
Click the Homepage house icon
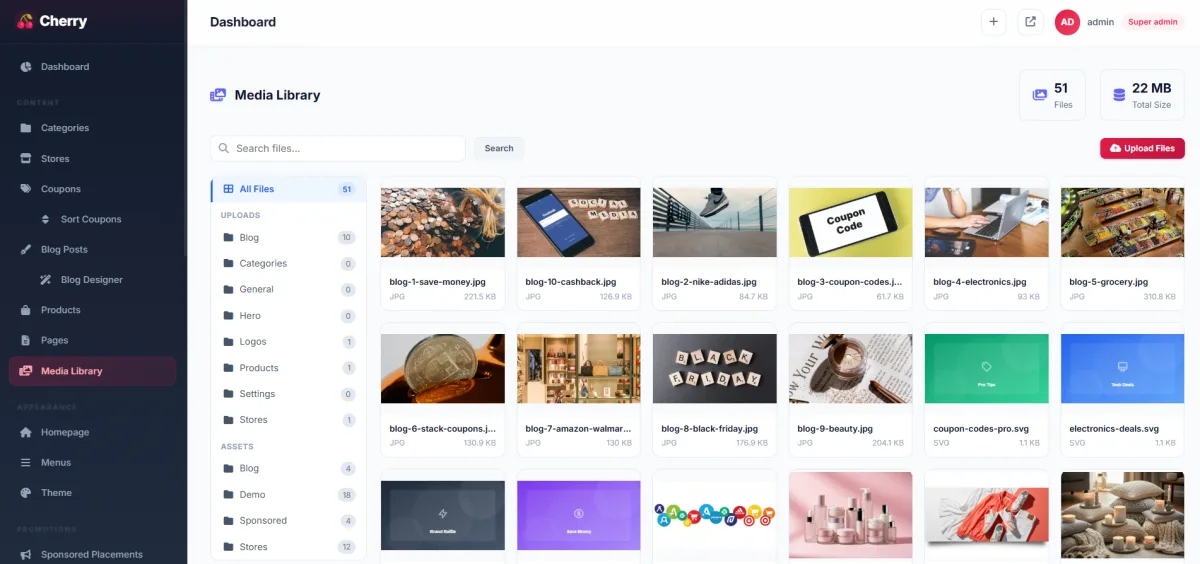click(x=26, y=432)
